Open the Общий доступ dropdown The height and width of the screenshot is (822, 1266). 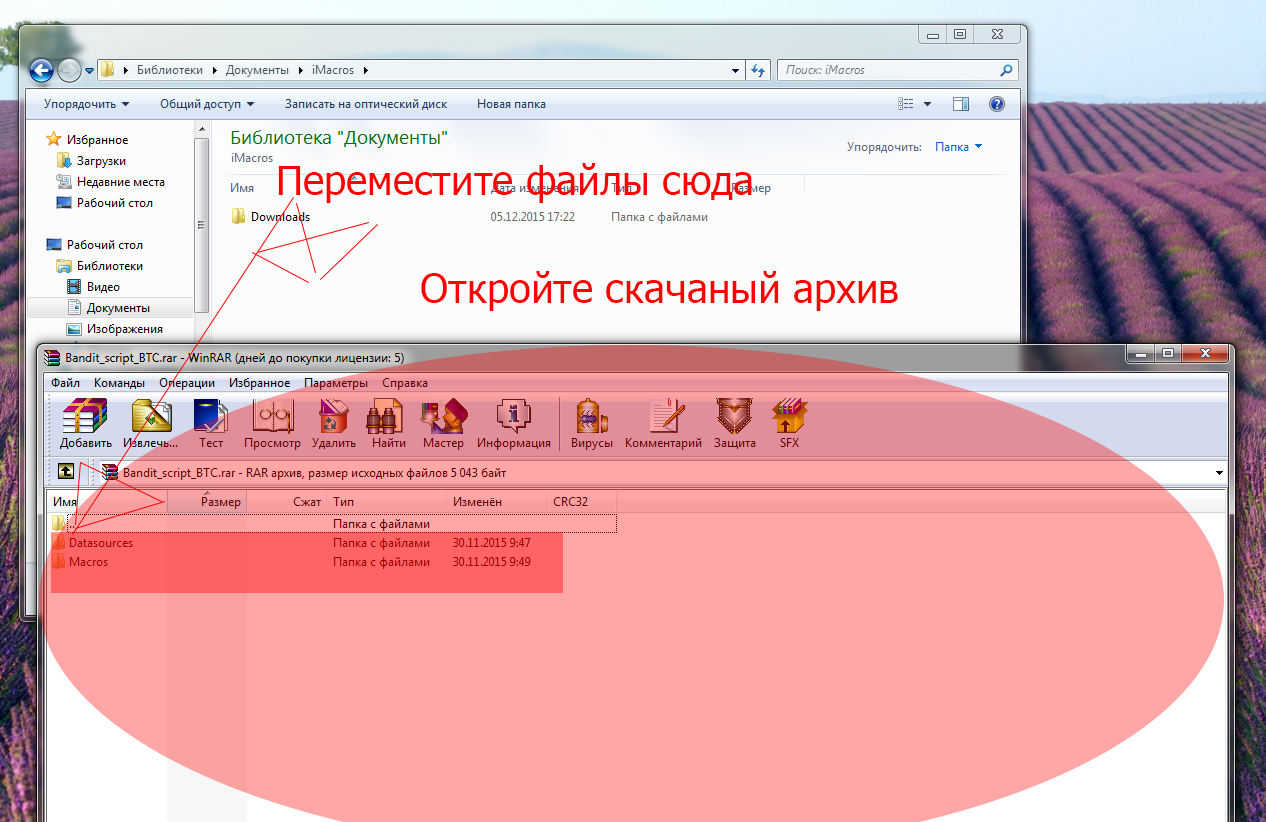(207, 104)
